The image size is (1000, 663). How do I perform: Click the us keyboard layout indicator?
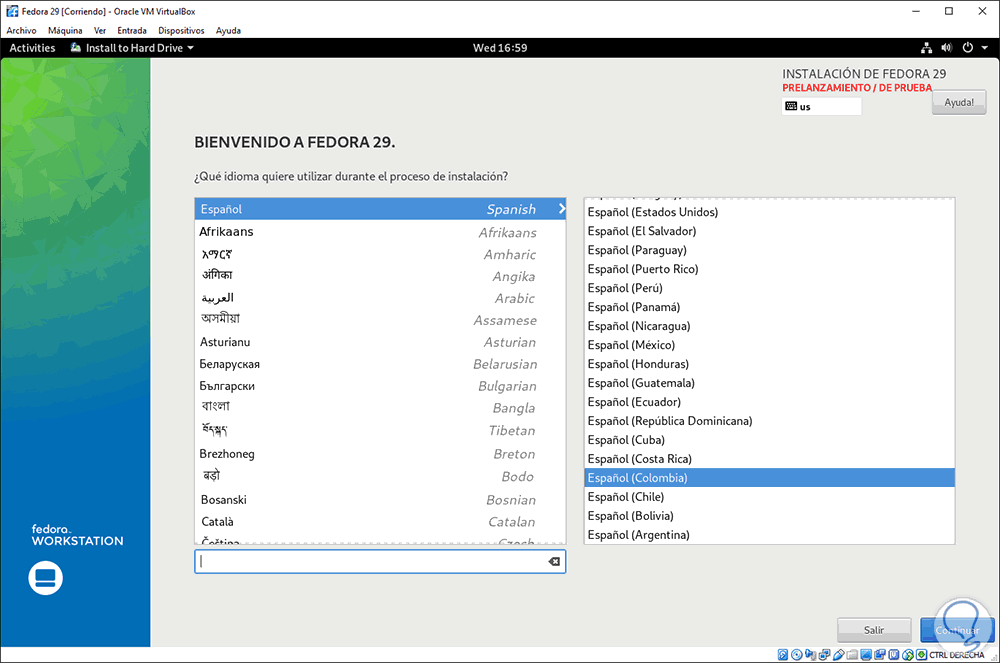821,106
